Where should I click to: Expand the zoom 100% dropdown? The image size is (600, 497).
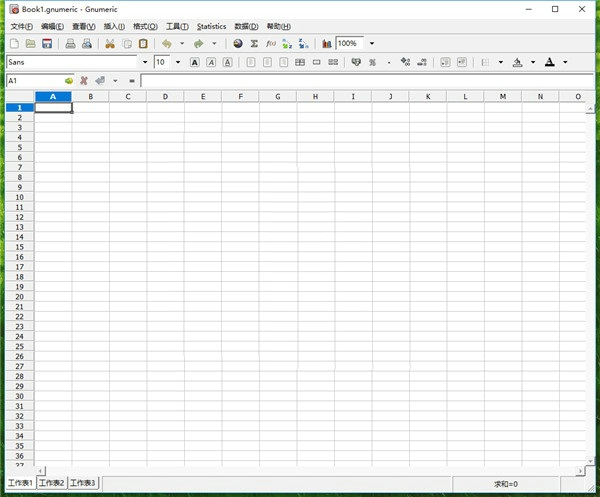click(372, 44)
